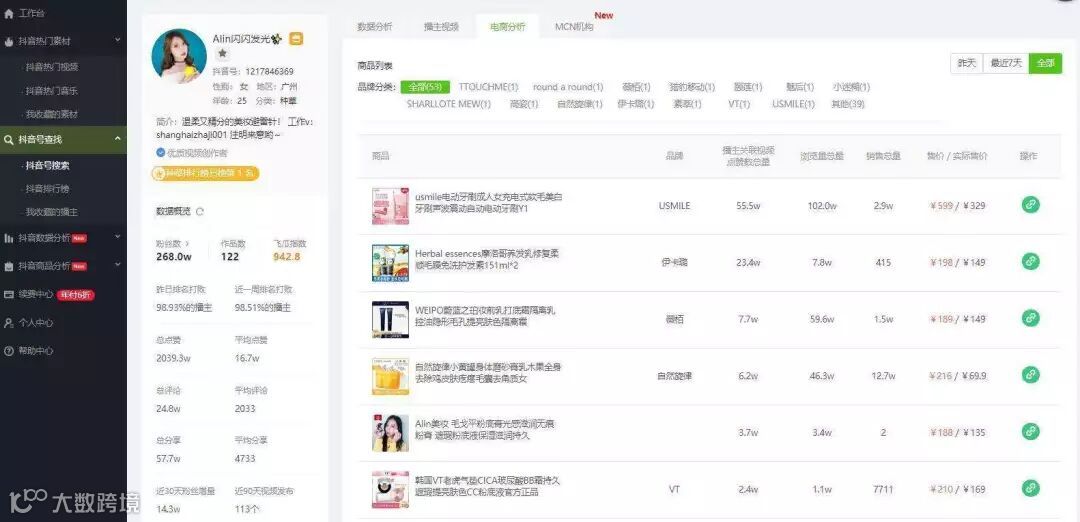1080x522 pixels.
Task: Click the flame icon for 抖音热门素材
Action: (x=8, y=41)
